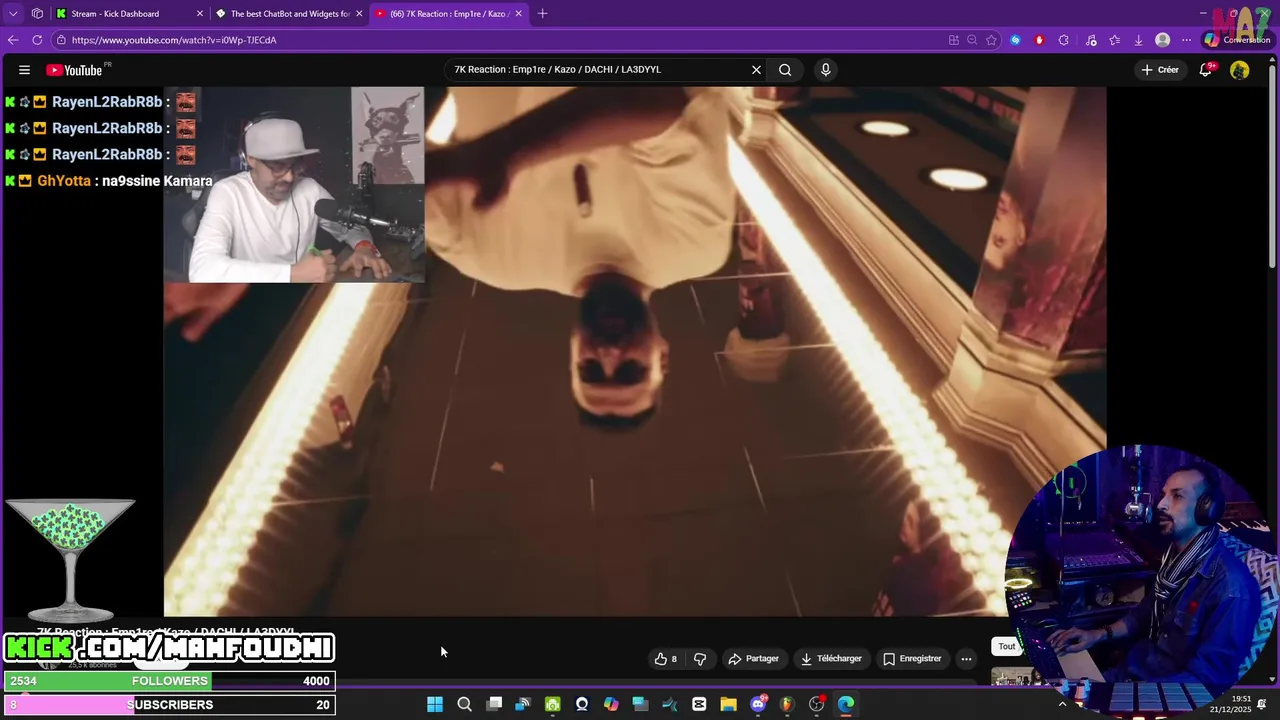
Task: Close the Kick Dashboard tab
Action: coord(200,14)
